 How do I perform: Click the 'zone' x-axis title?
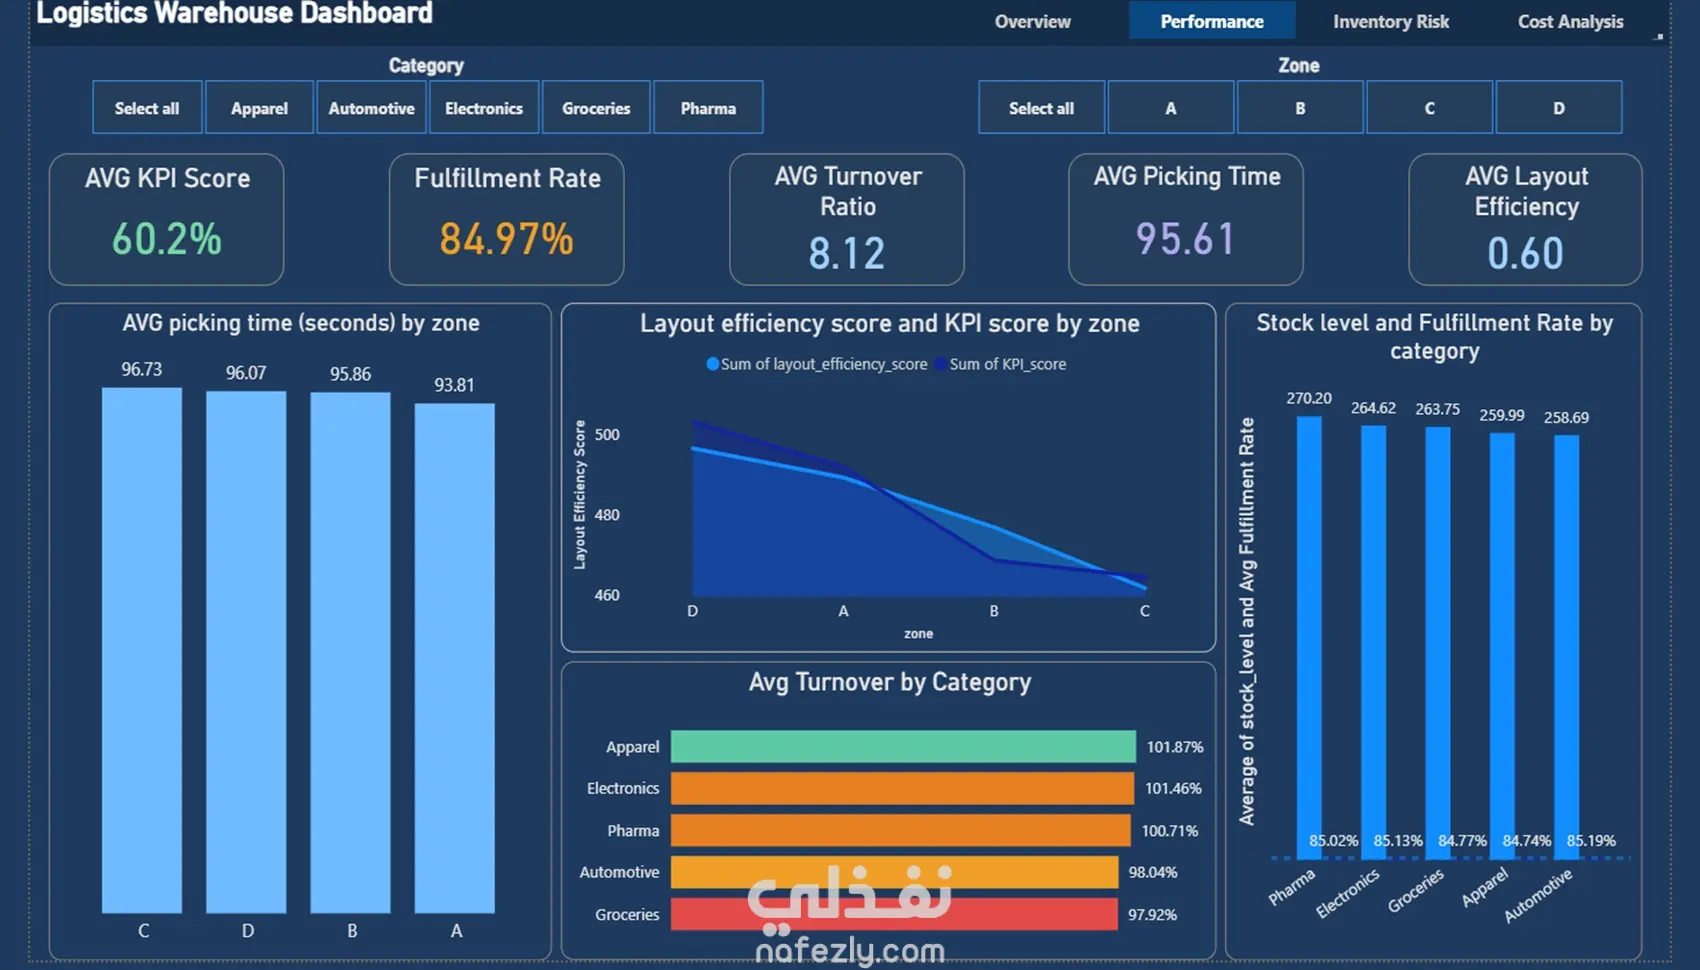point(918,634)
